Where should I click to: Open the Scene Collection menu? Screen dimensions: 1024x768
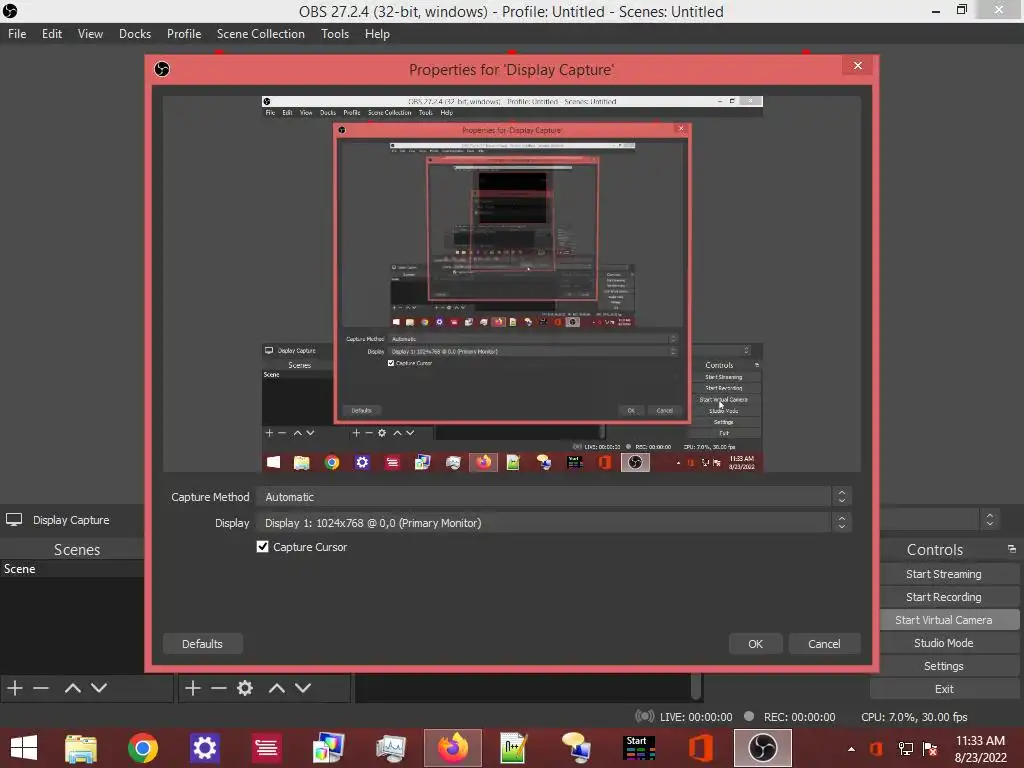click(261, 34)
